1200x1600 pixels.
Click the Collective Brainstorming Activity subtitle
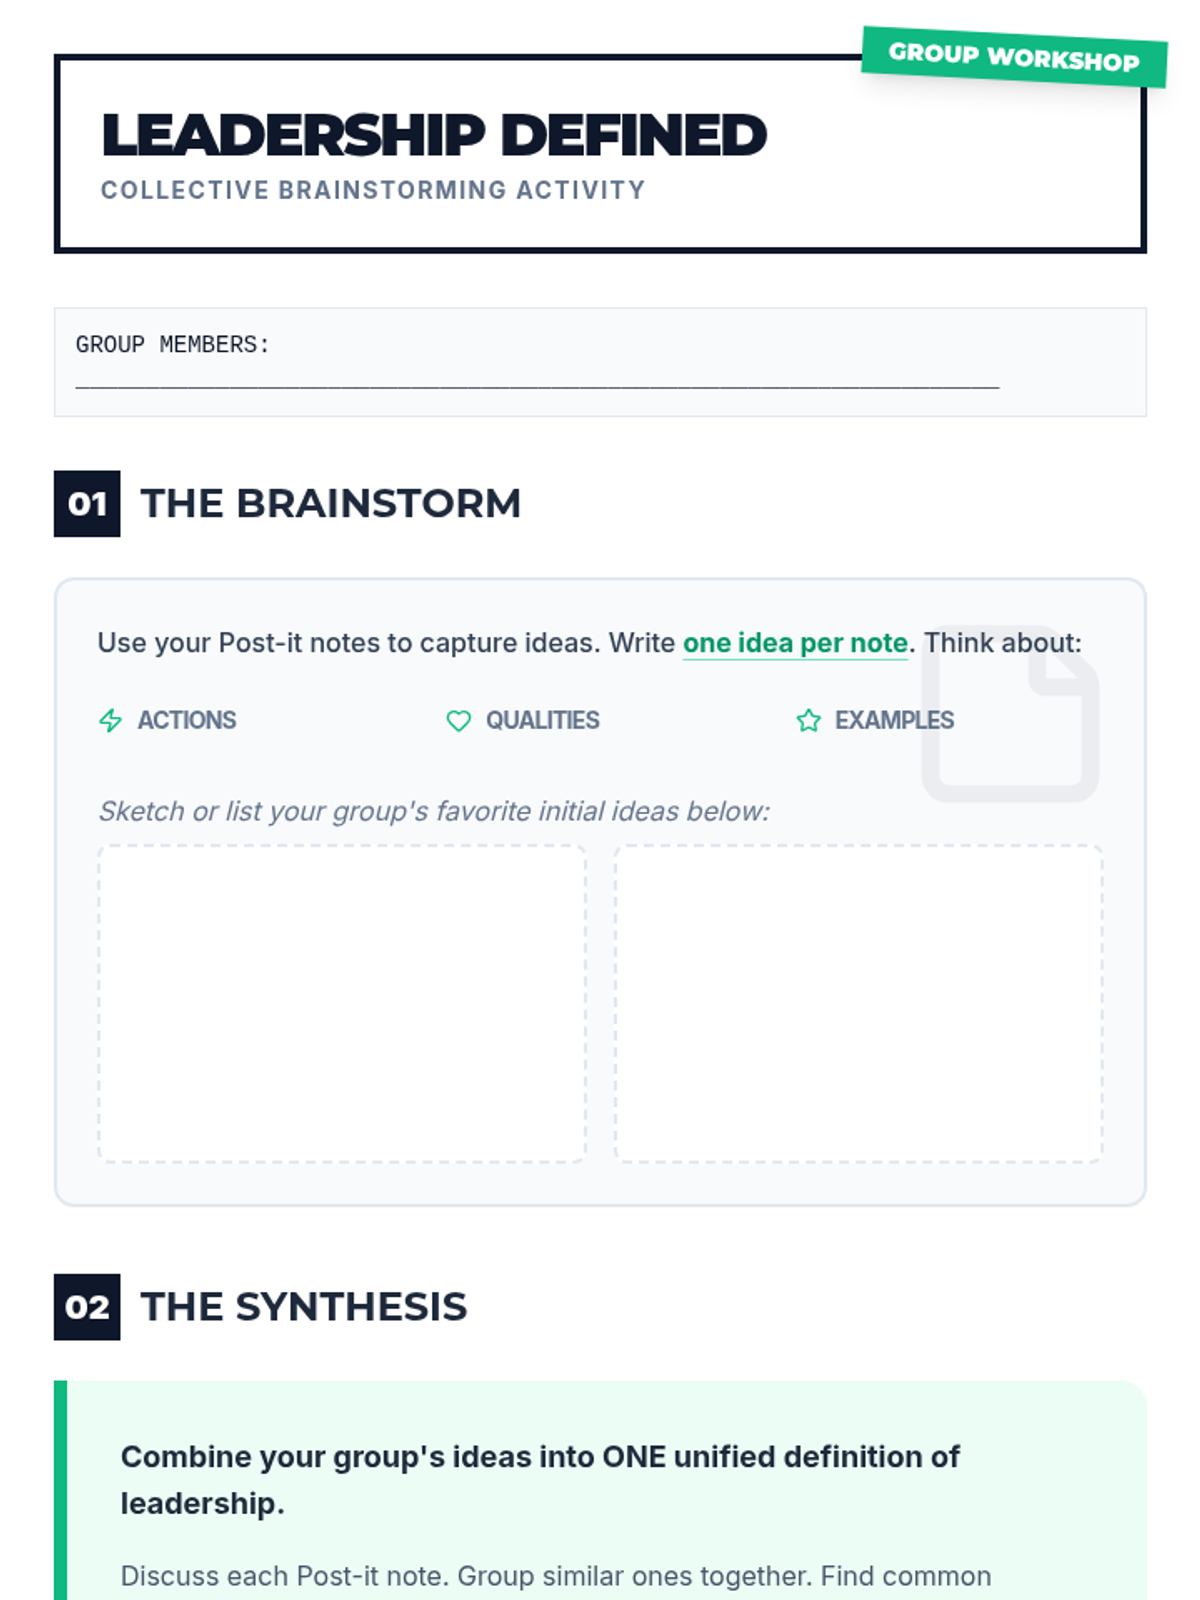point(373,190)
